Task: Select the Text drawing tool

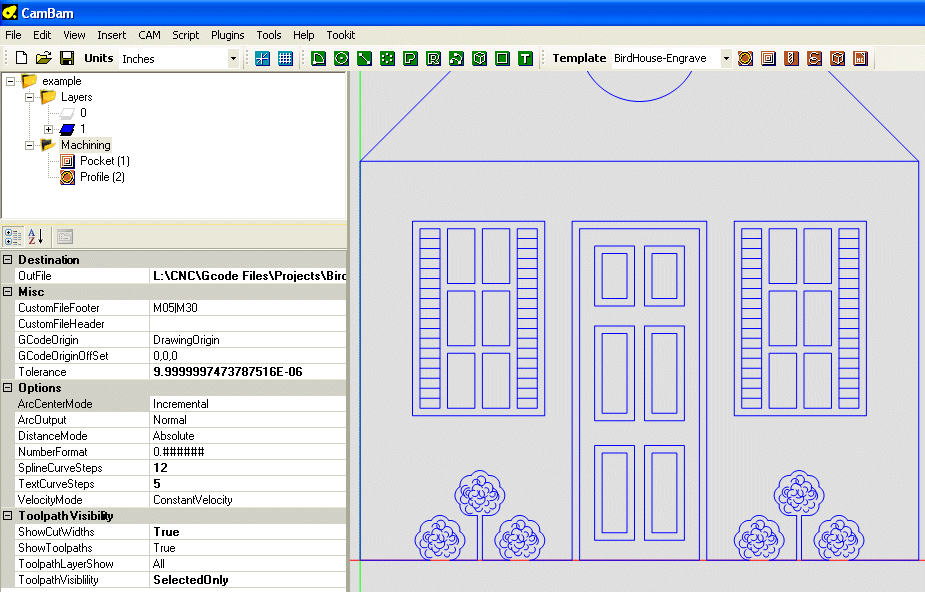Action: click(x=525, y=59)
